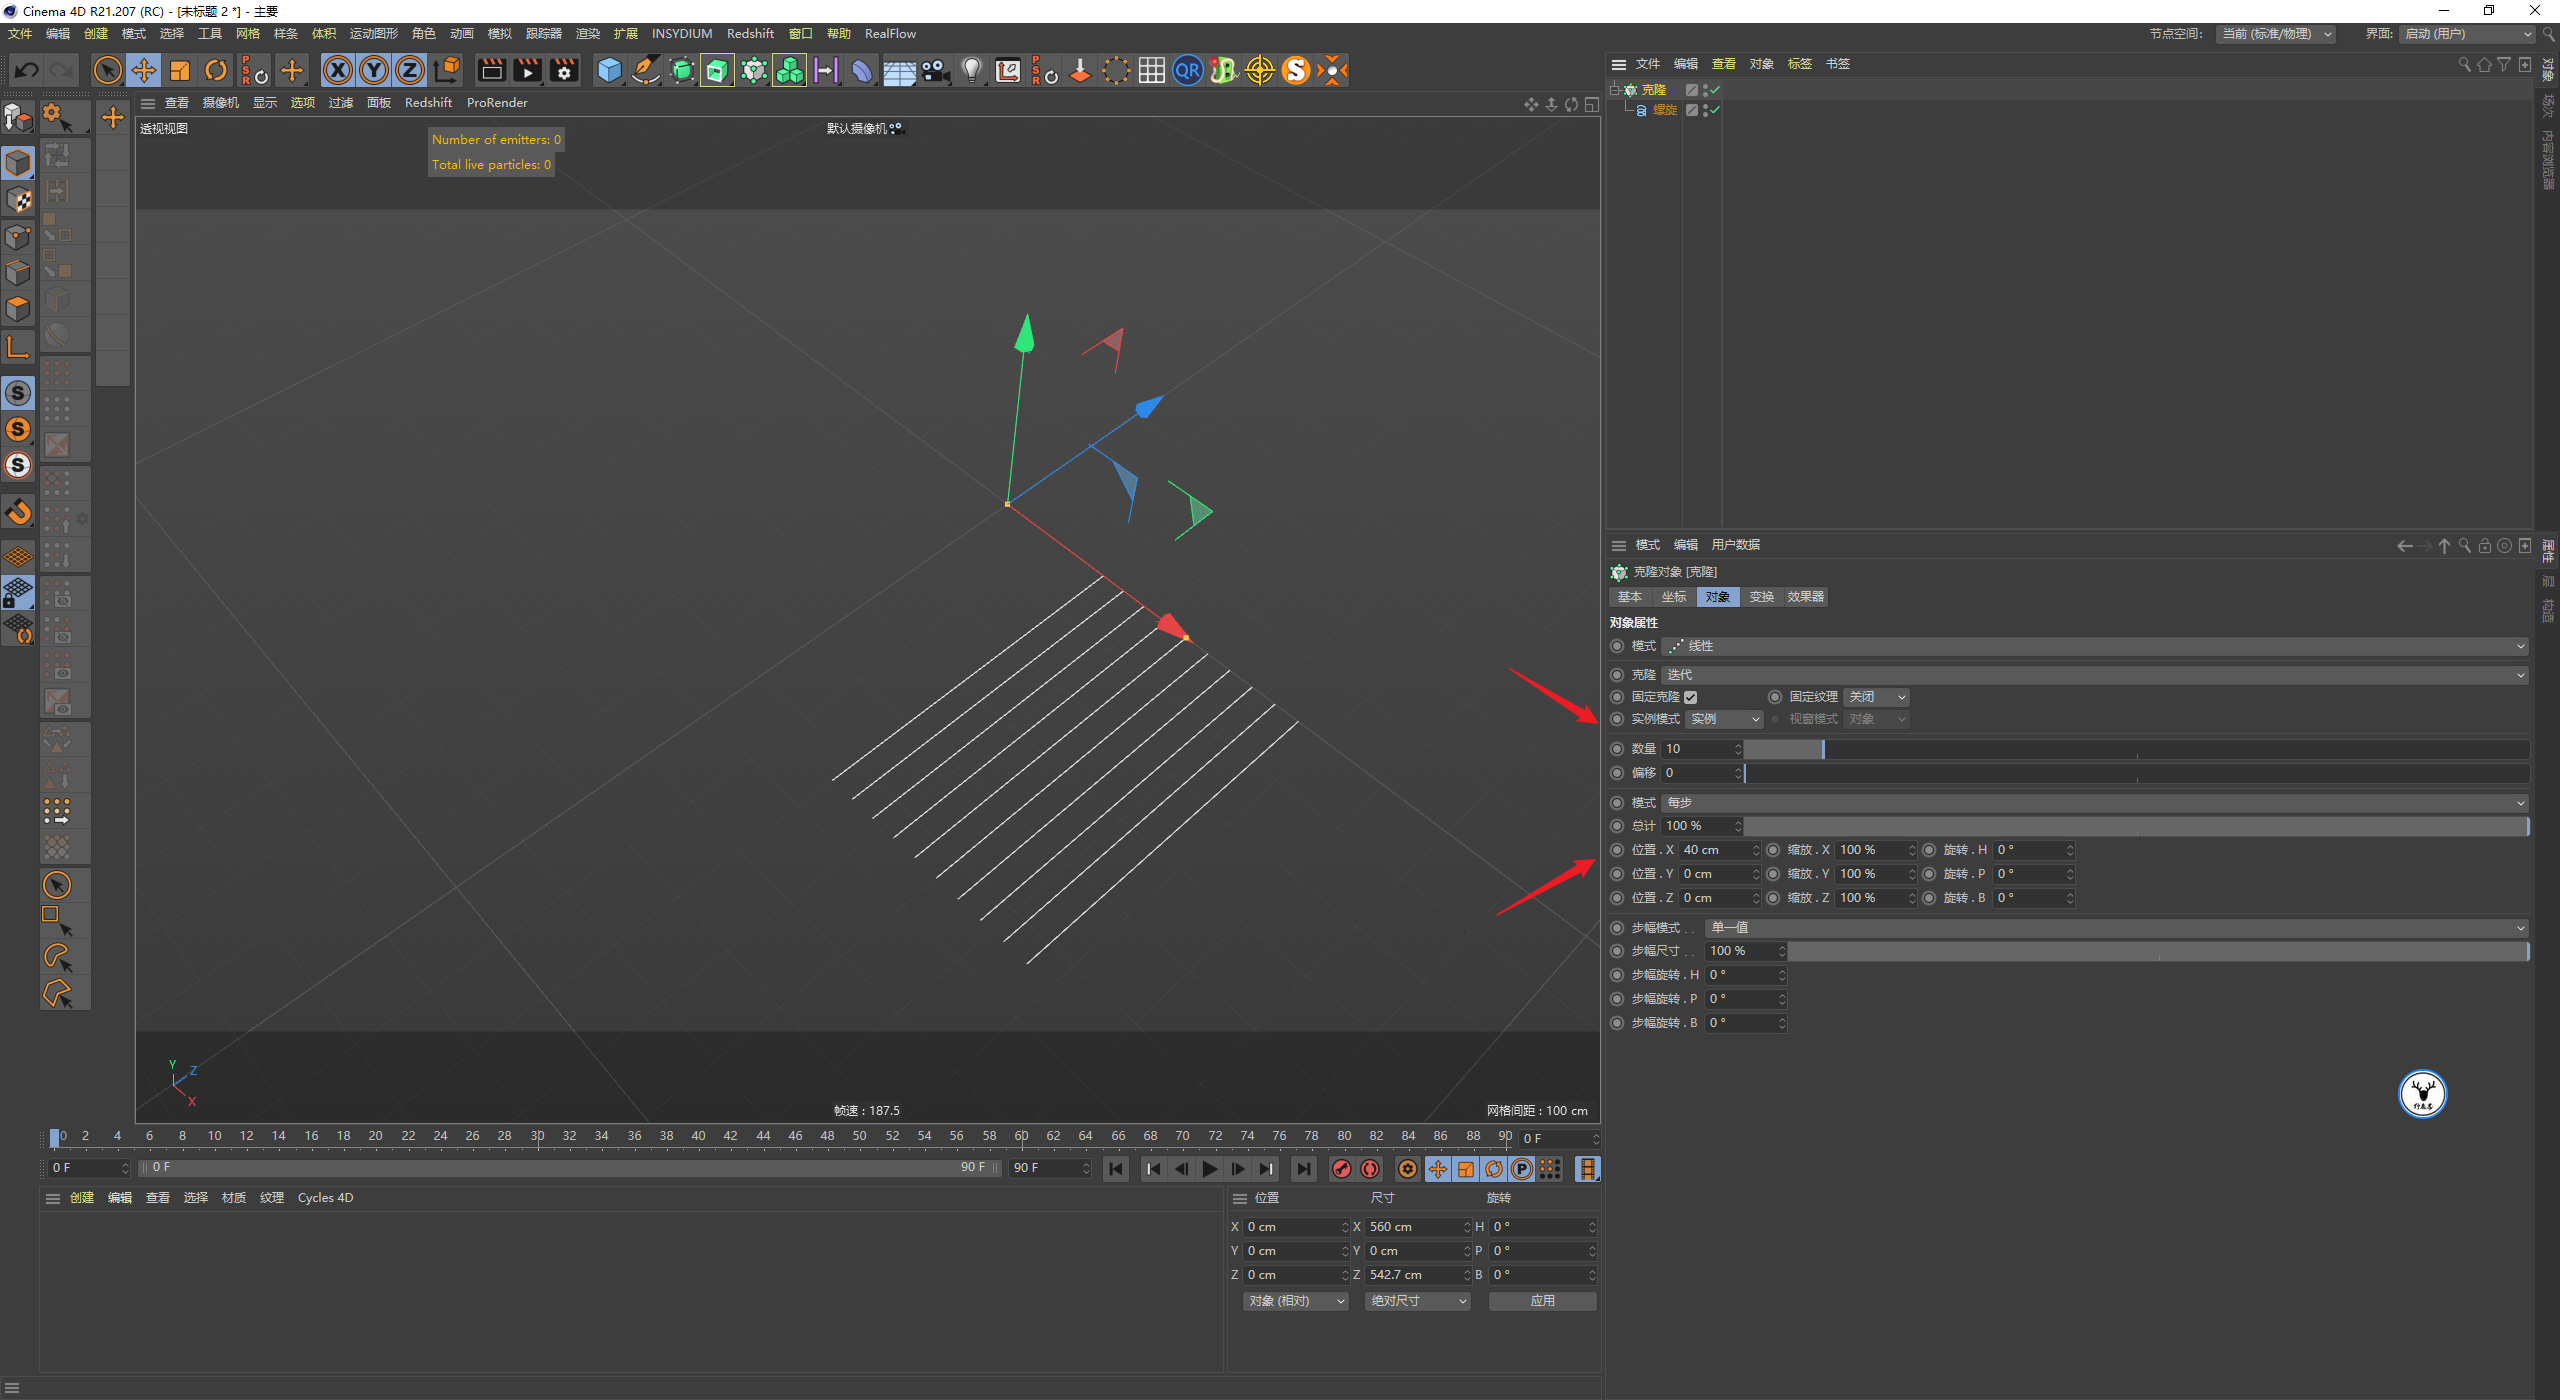Viewport: 2560px width, 1400px height.
Task: Switch to the 效果器 tab
Action: (1805, 597)
